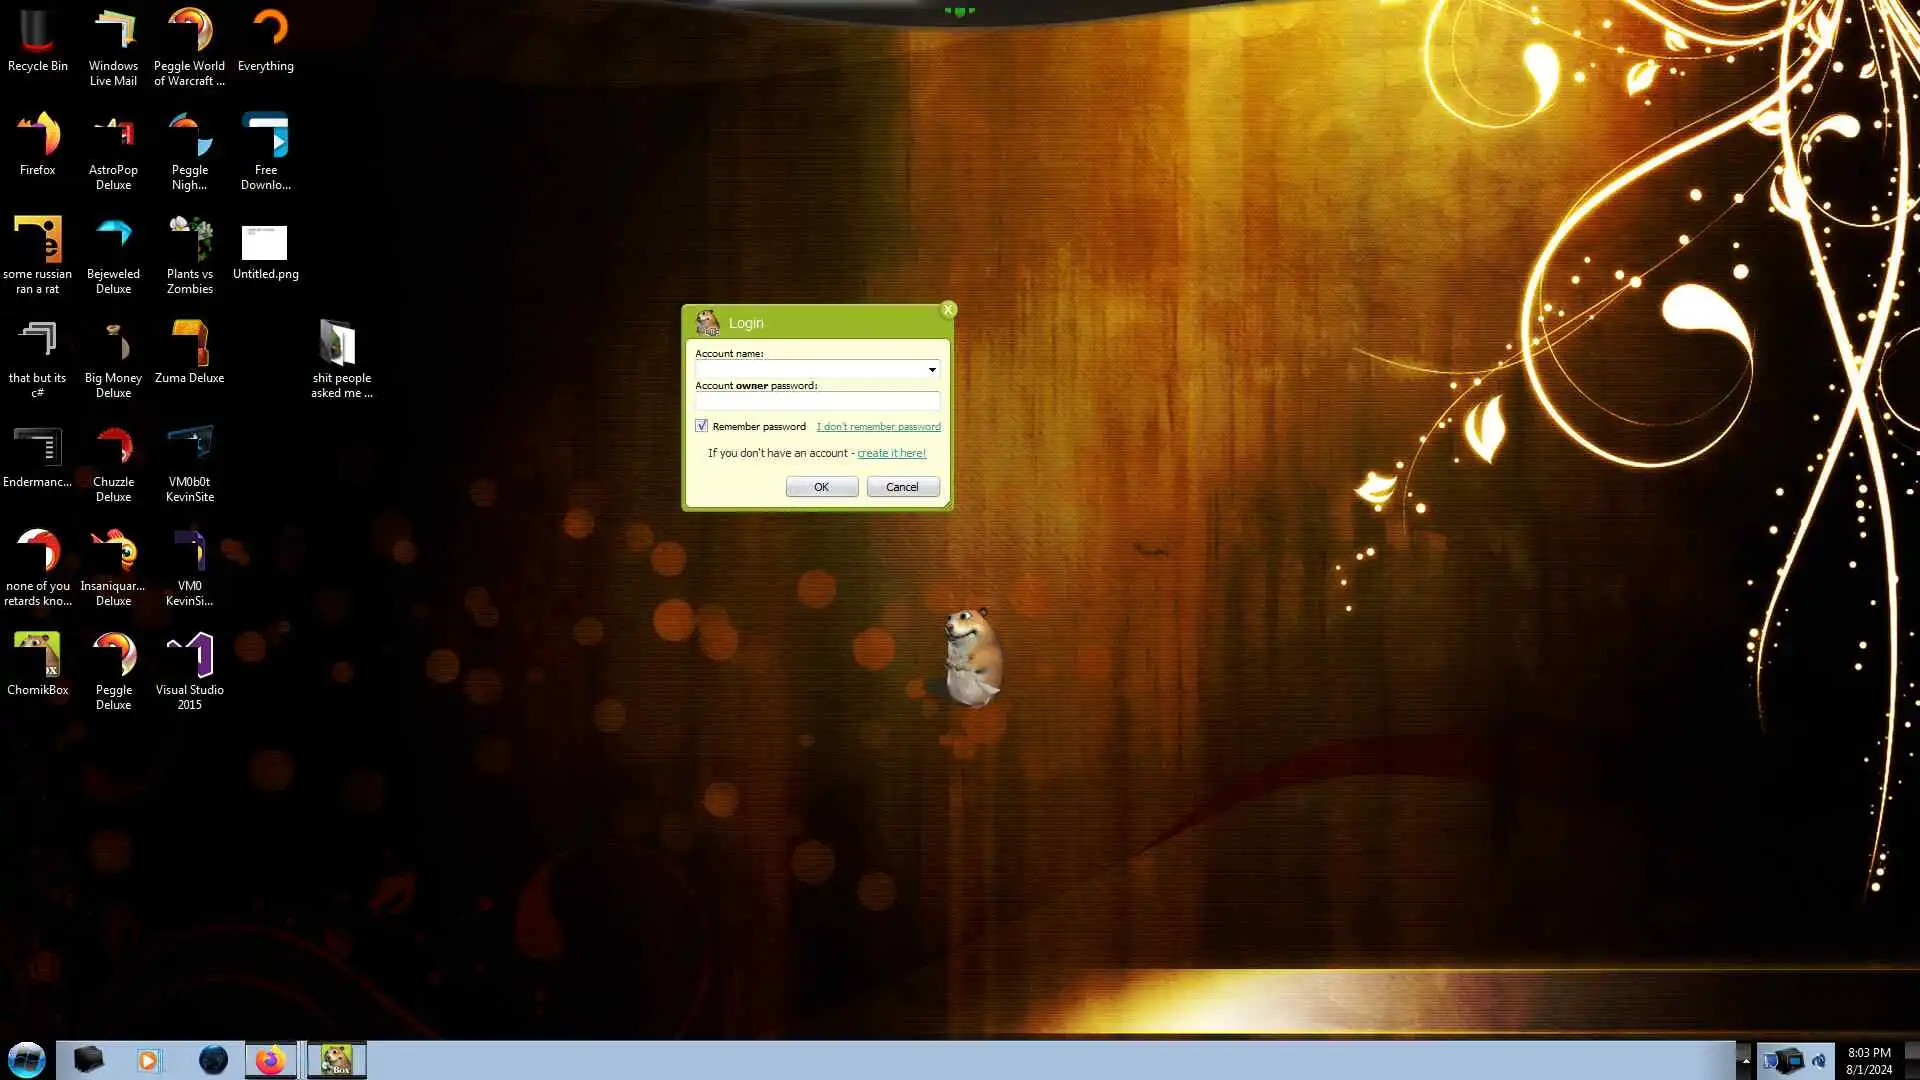Image resolution: width=1920 pixels, height=1080 pixels.
Task: Uncheck the Remember password checkbox
Action: 701,426
